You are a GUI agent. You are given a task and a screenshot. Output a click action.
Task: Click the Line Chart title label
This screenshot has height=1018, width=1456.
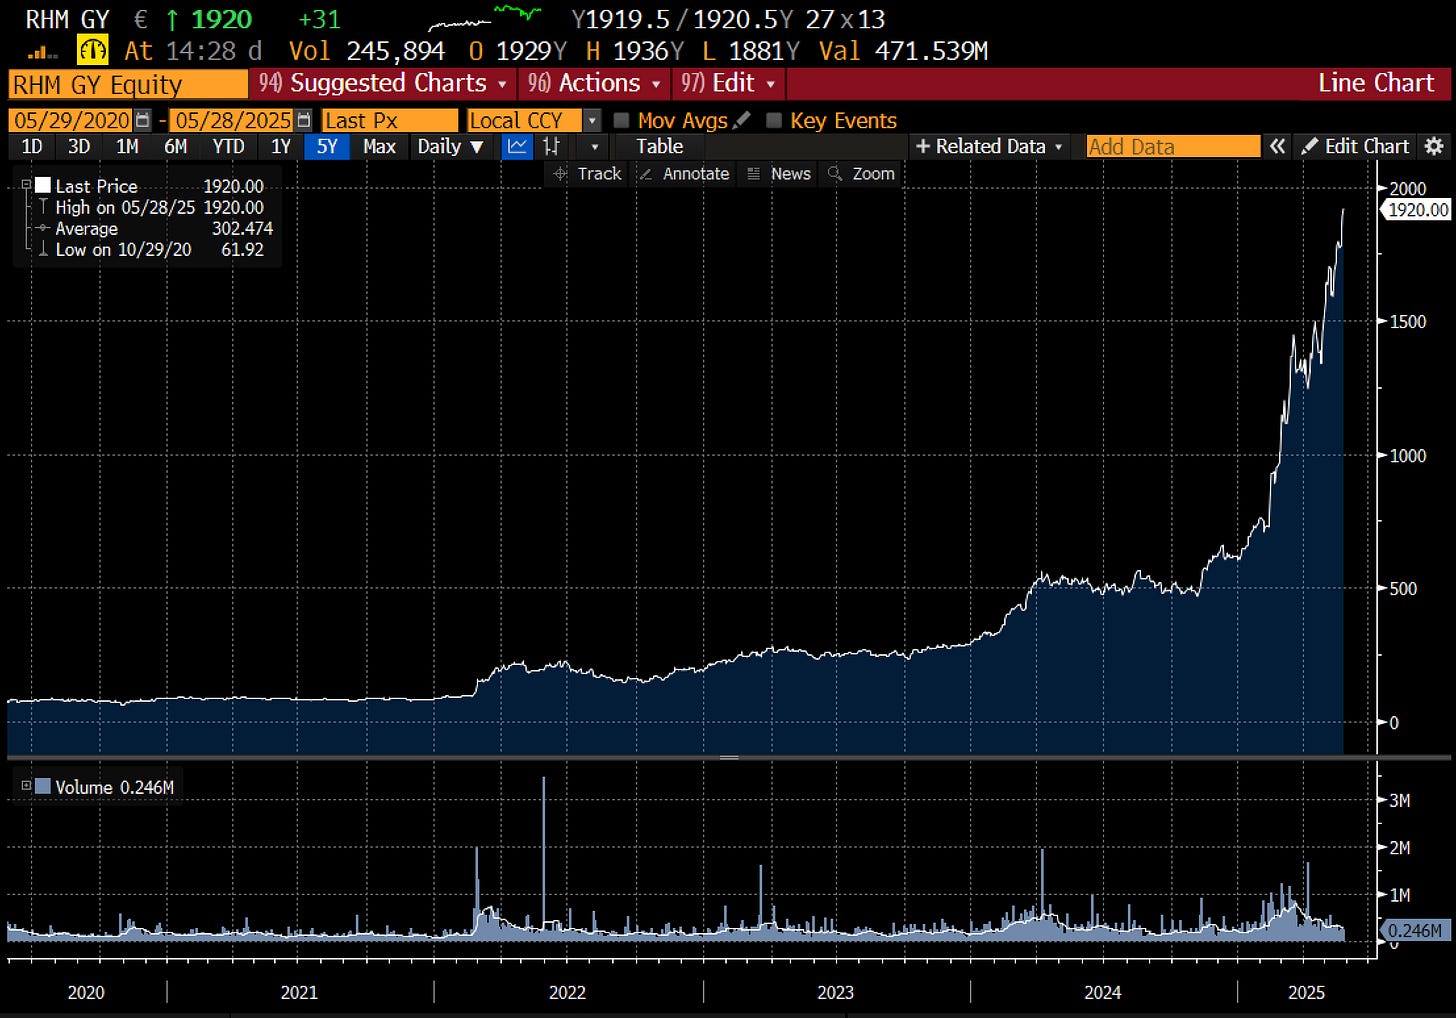click(x=1376, y=83)
